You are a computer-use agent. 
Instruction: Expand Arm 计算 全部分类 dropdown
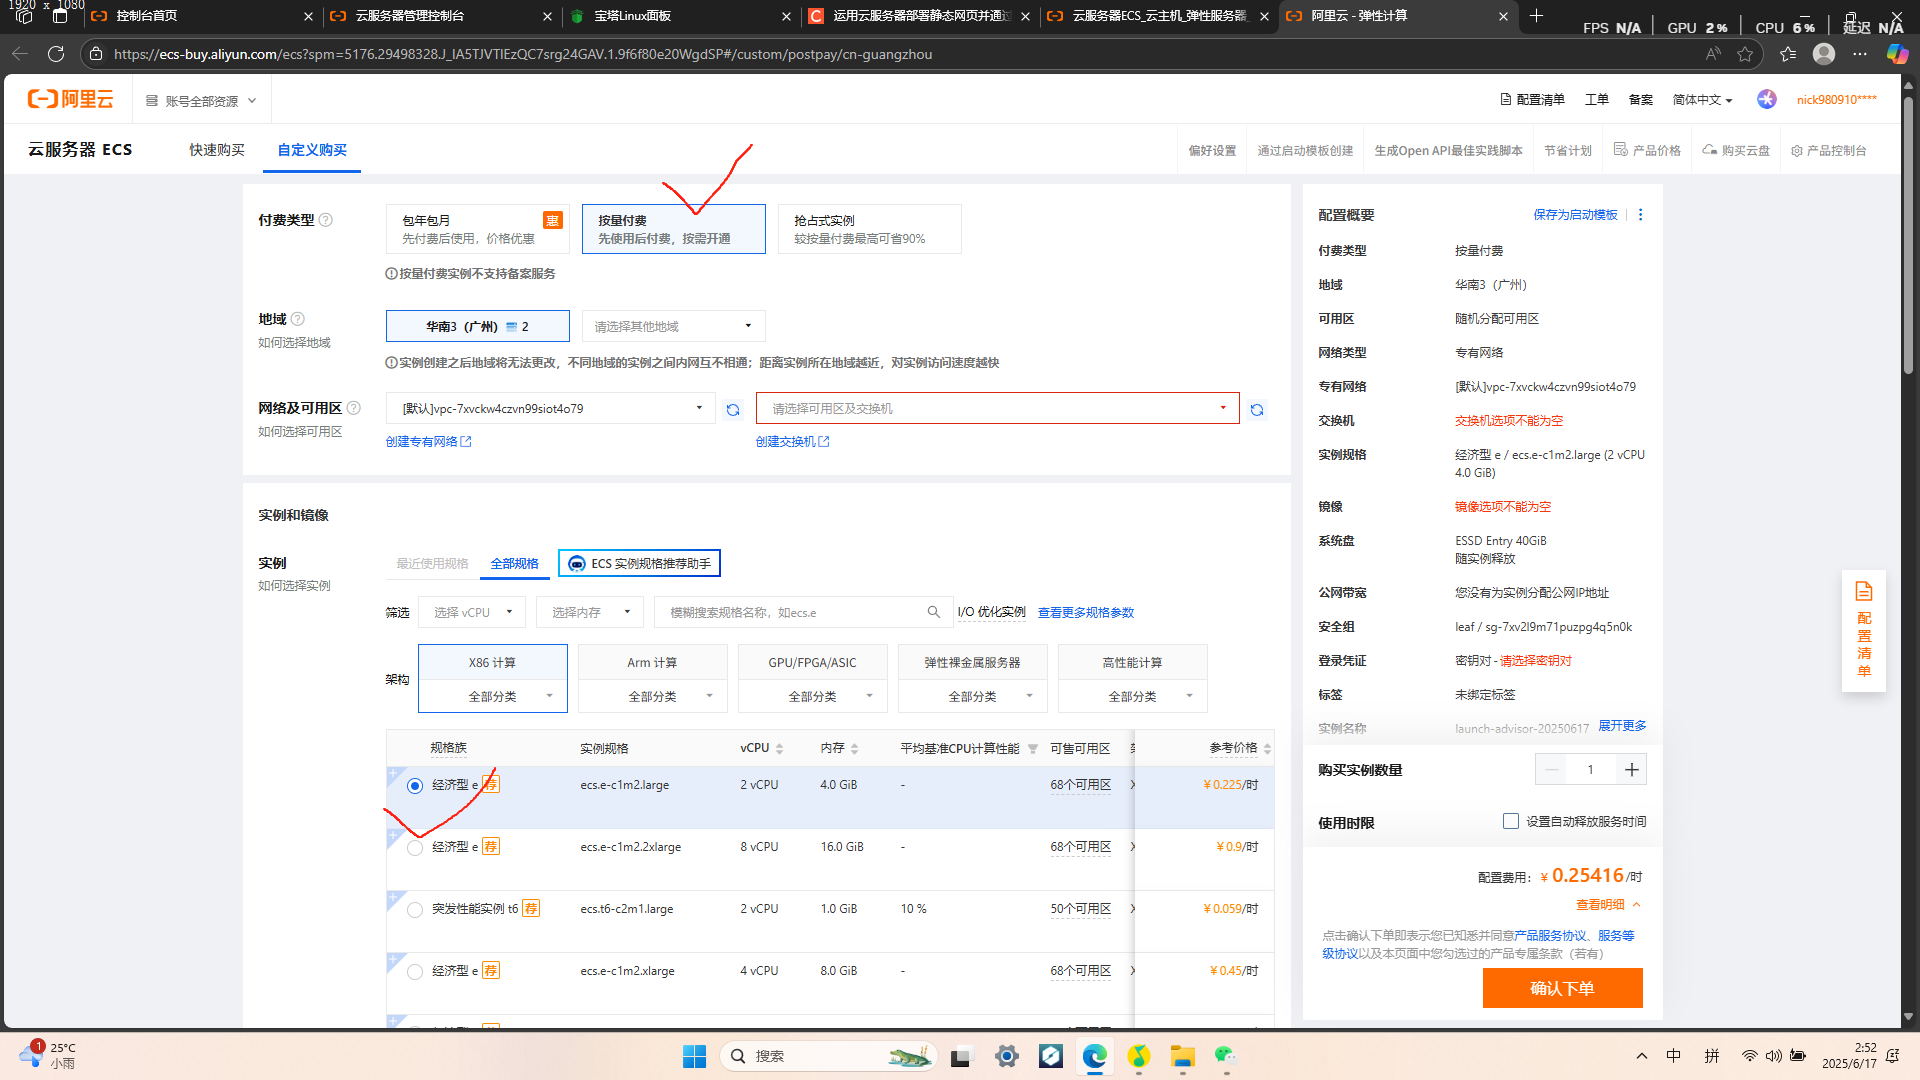(x=653, y=696)
